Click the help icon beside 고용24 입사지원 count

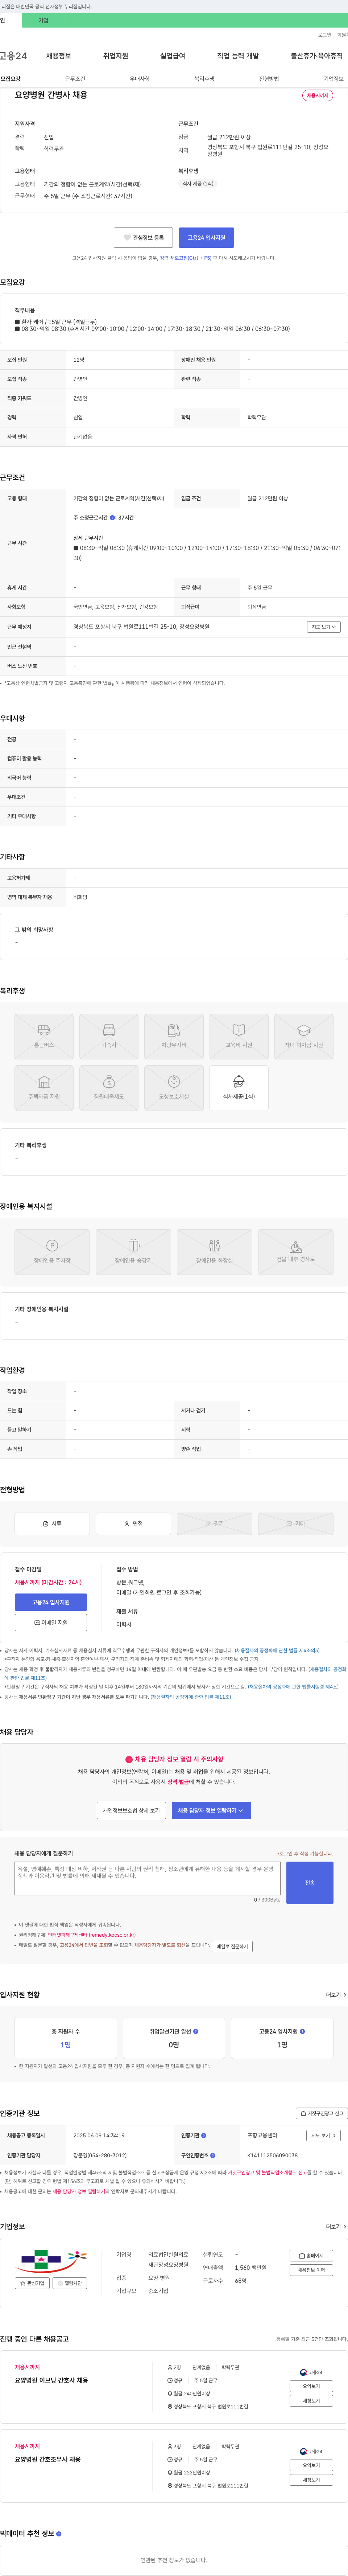(x=302, y=2031)
